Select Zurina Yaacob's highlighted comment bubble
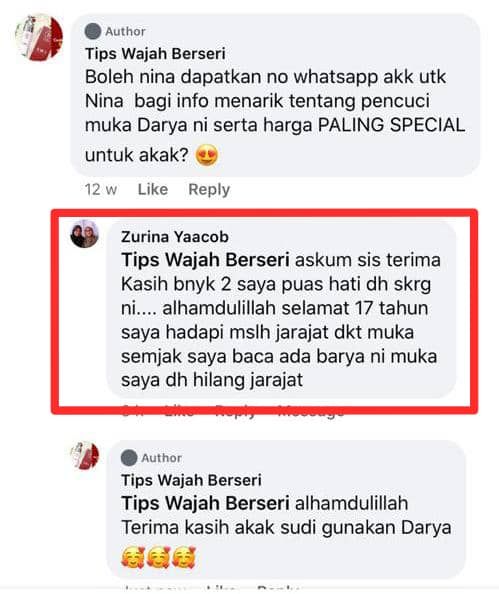This screenshot has width=499, height=594. (282, 310)
